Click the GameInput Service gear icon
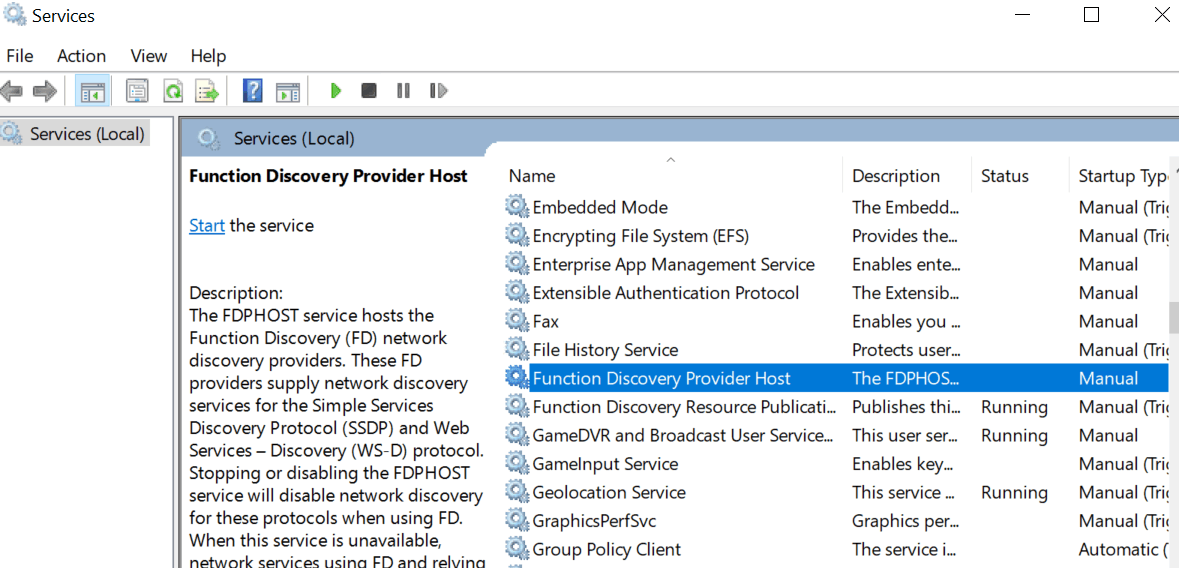The width and height of the screenshot is (1179, 568). pyautogui.click(x=517, y=463)
